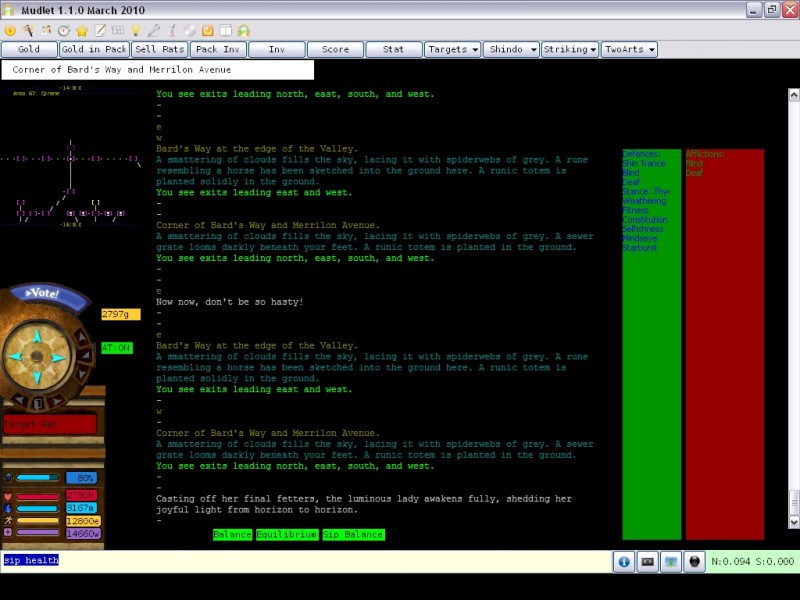Click the red heart health icon
Viewport: 800px width, 600px height.
coord(8,496)
